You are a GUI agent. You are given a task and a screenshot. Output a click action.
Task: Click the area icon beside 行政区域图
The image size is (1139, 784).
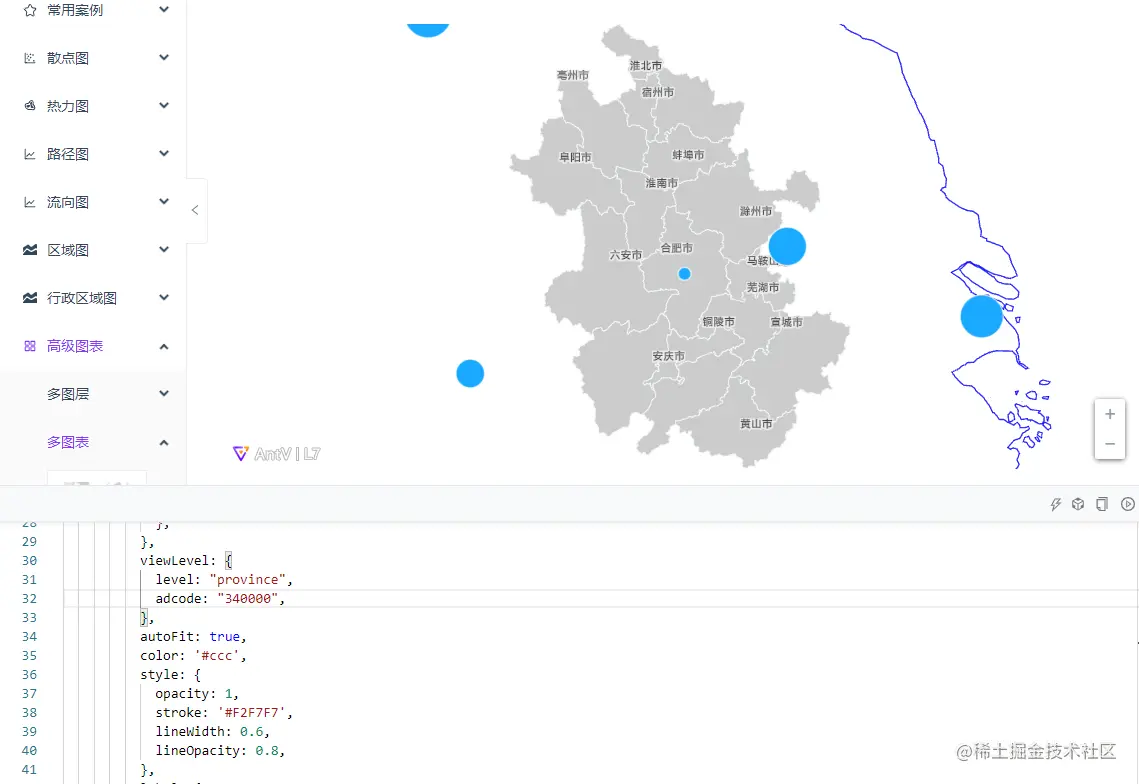click(x=30, y=298)
